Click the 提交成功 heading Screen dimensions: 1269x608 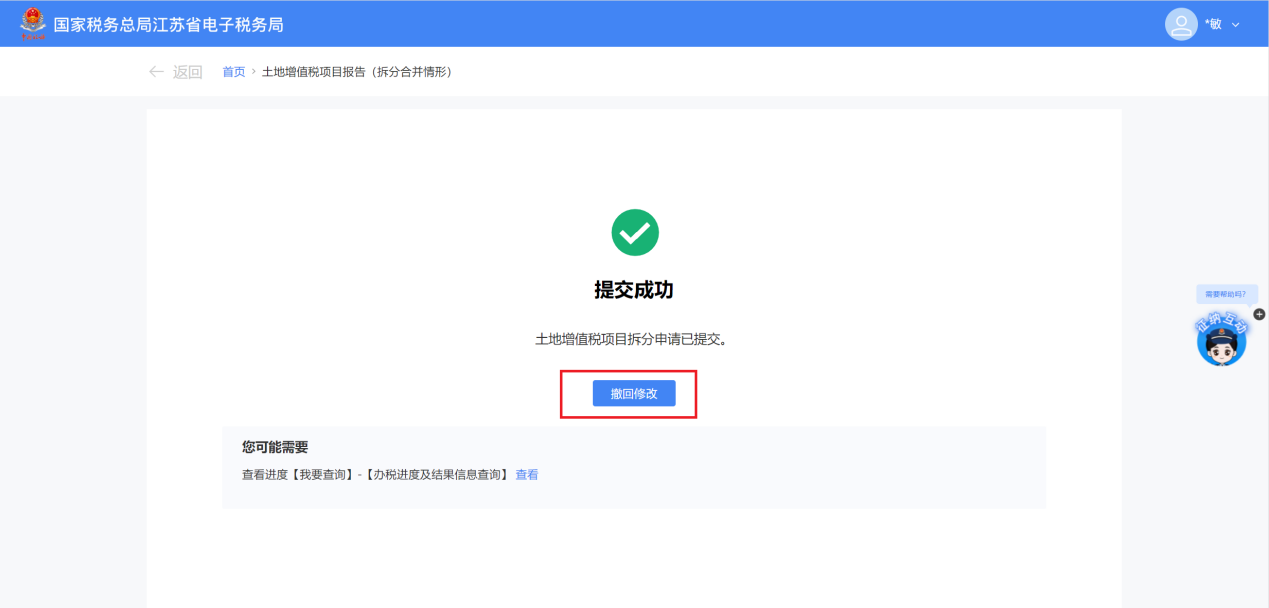tap(634, 290)
